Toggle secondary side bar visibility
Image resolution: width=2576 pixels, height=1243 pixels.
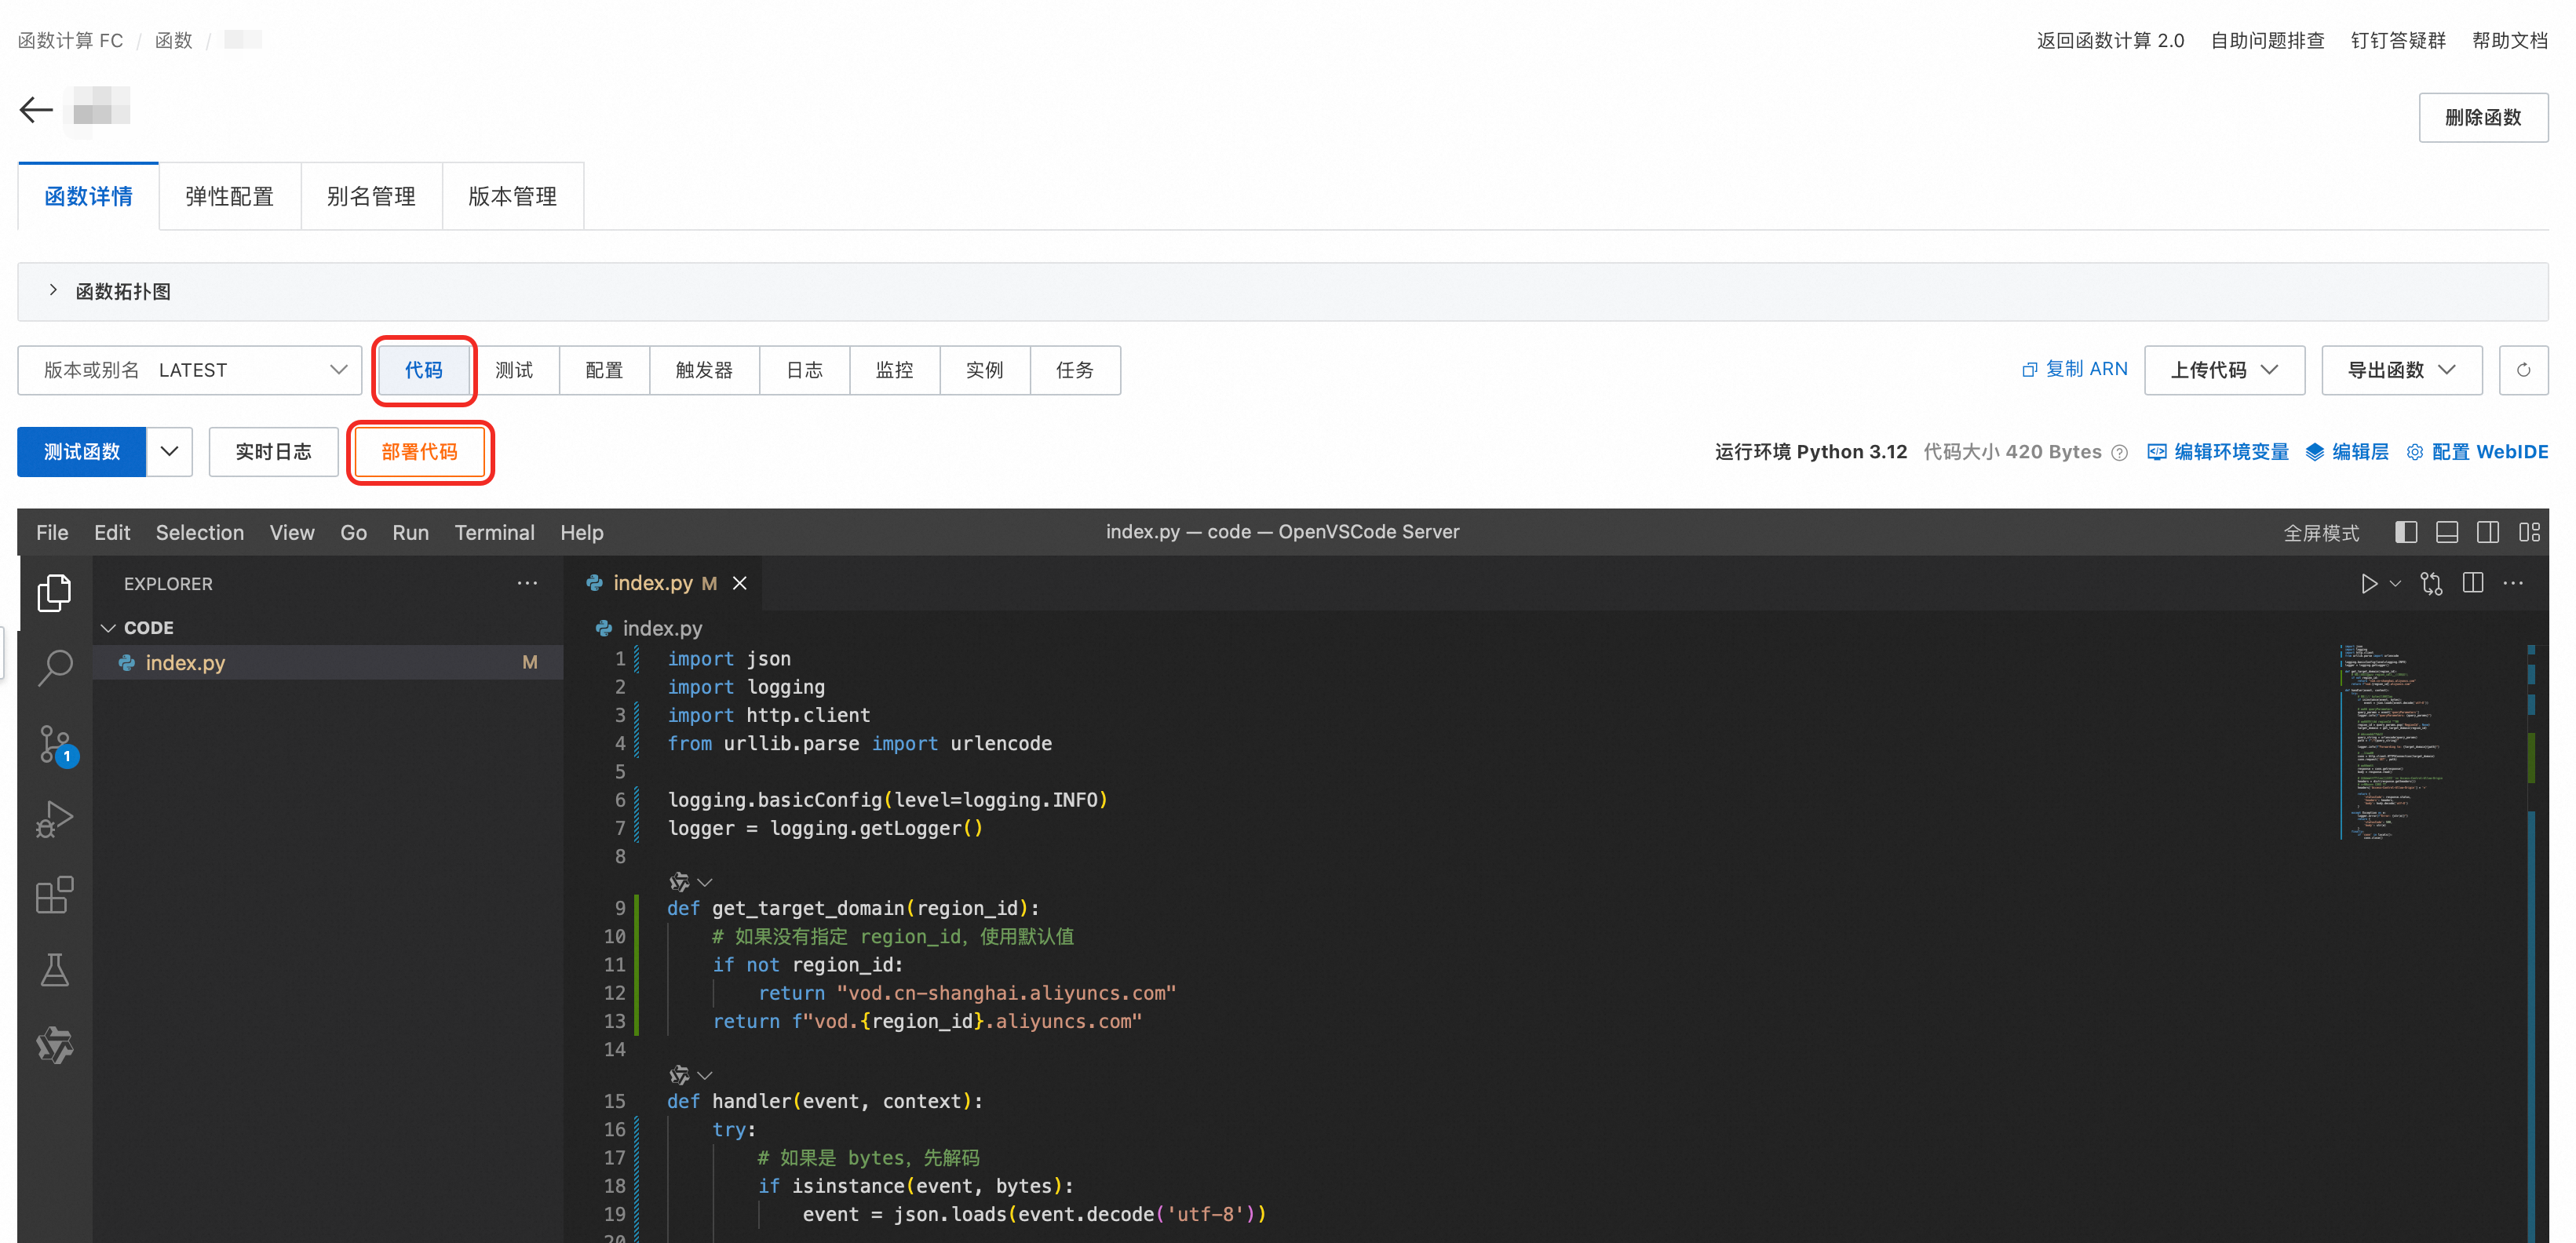pos(2488,532)
